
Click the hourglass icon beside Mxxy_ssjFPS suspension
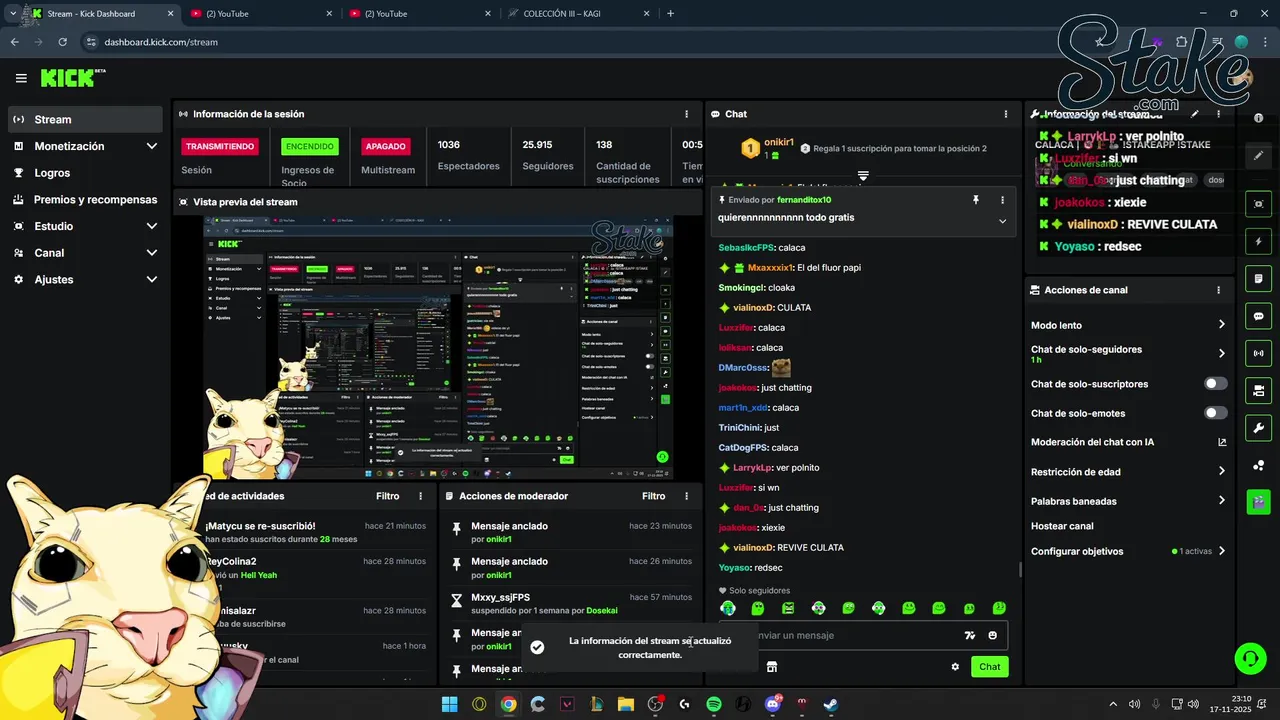[x=457, y=600]
